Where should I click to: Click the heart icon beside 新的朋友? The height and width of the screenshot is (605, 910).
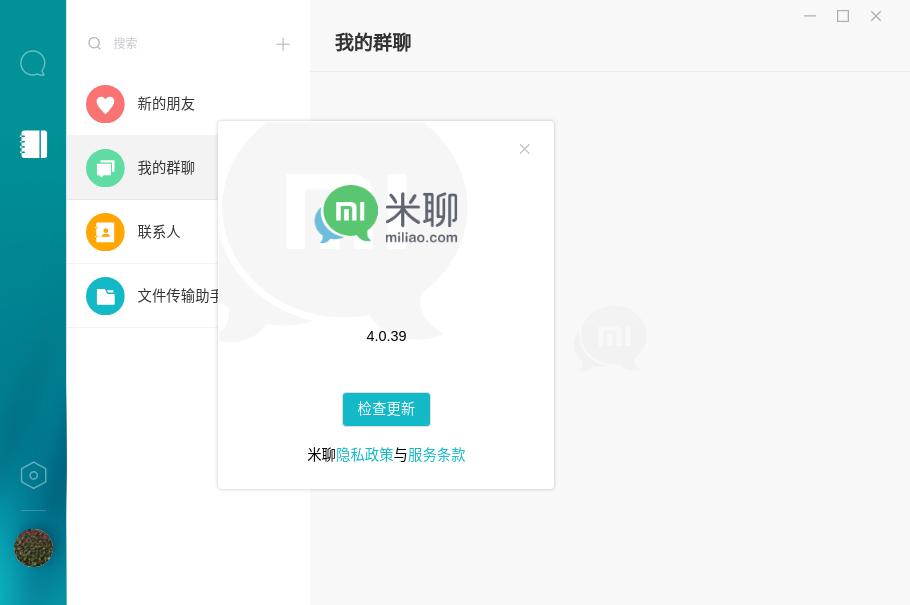105,104
